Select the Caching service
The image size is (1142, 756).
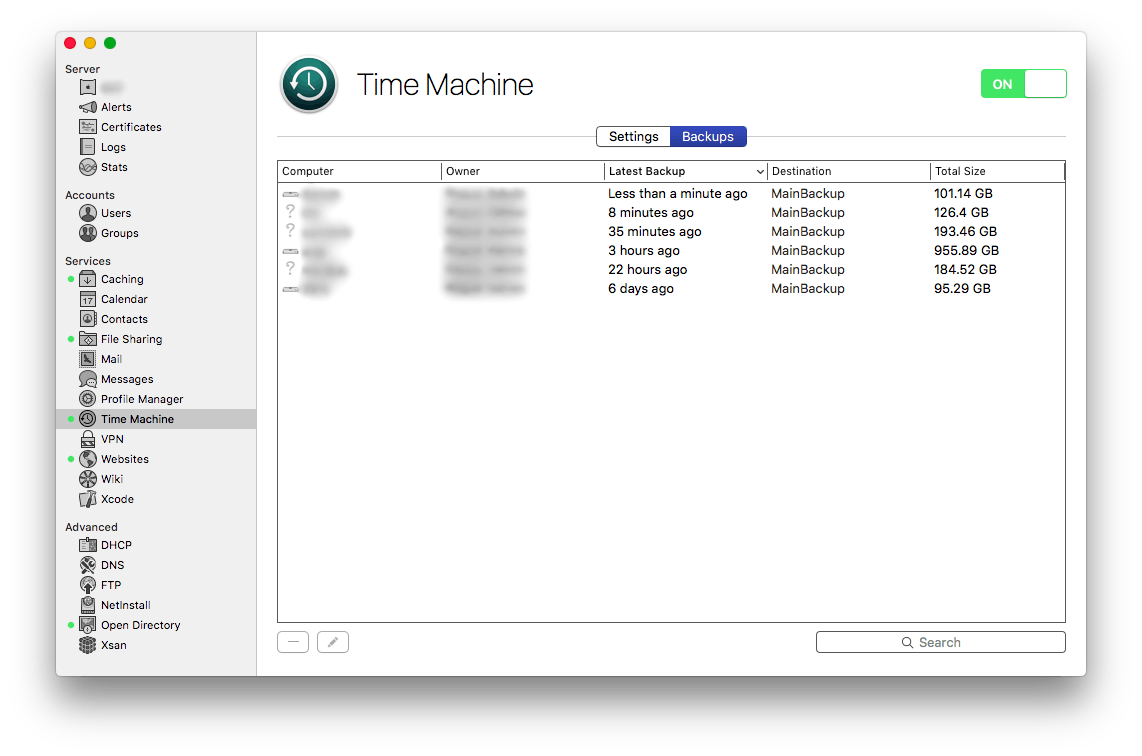[x=111, y=279]
